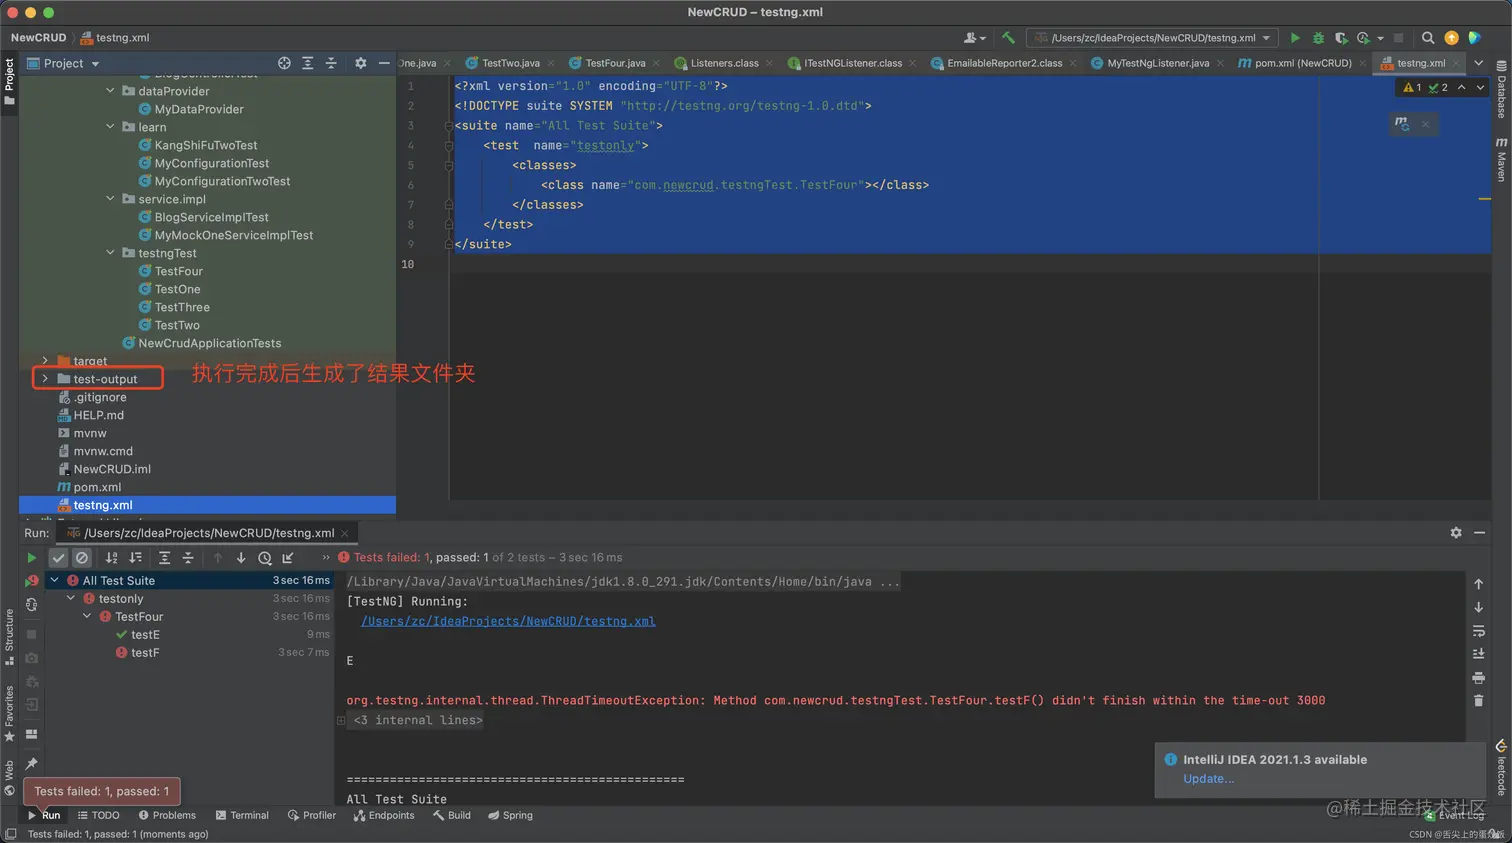The width and height of the screenshot is (1512, 843).
Task: Clear console with trash icon
Action: point(1478,701)
